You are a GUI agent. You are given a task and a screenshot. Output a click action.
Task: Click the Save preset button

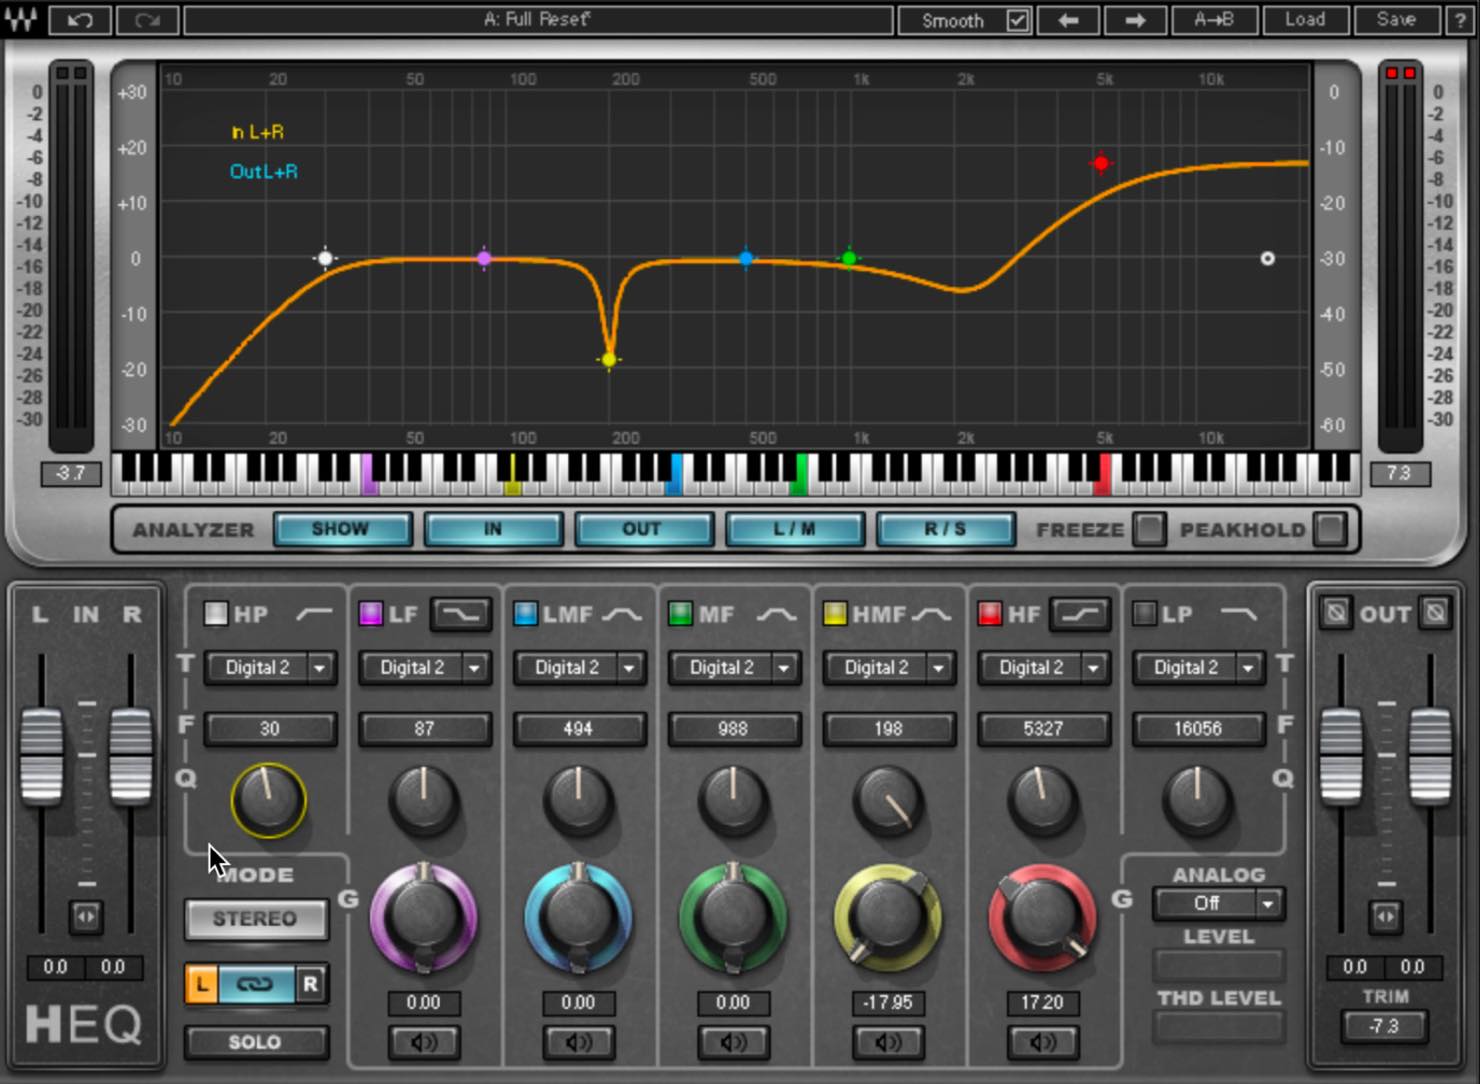1395,20
